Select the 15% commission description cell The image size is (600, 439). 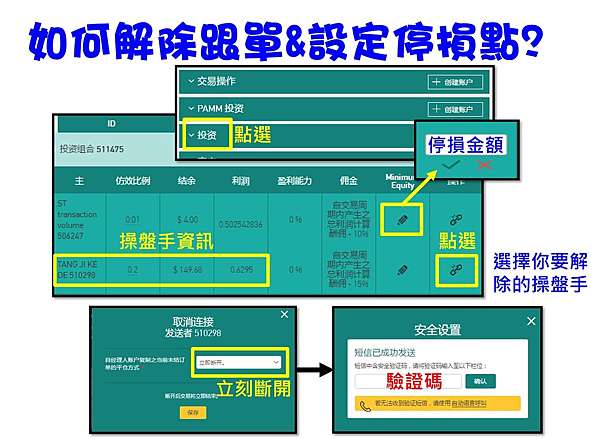[349, 269]
